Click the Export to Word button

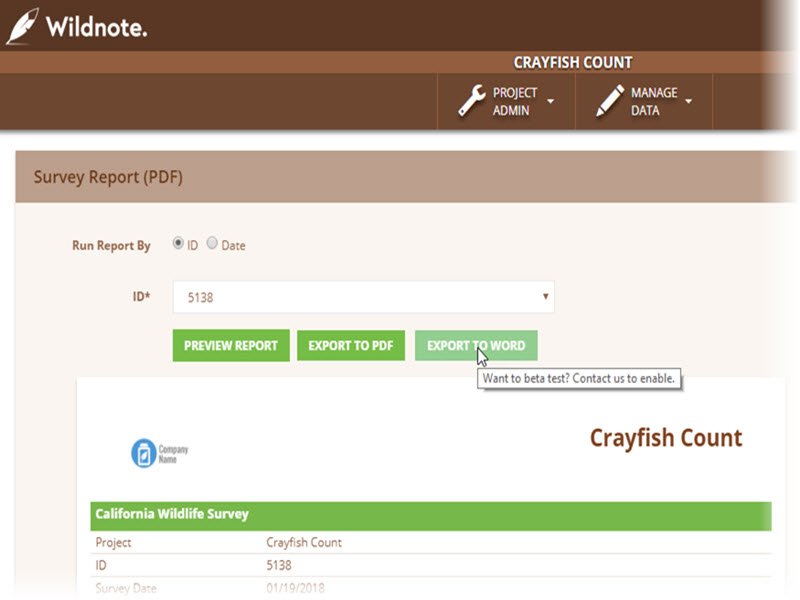[x=476, y=345]
